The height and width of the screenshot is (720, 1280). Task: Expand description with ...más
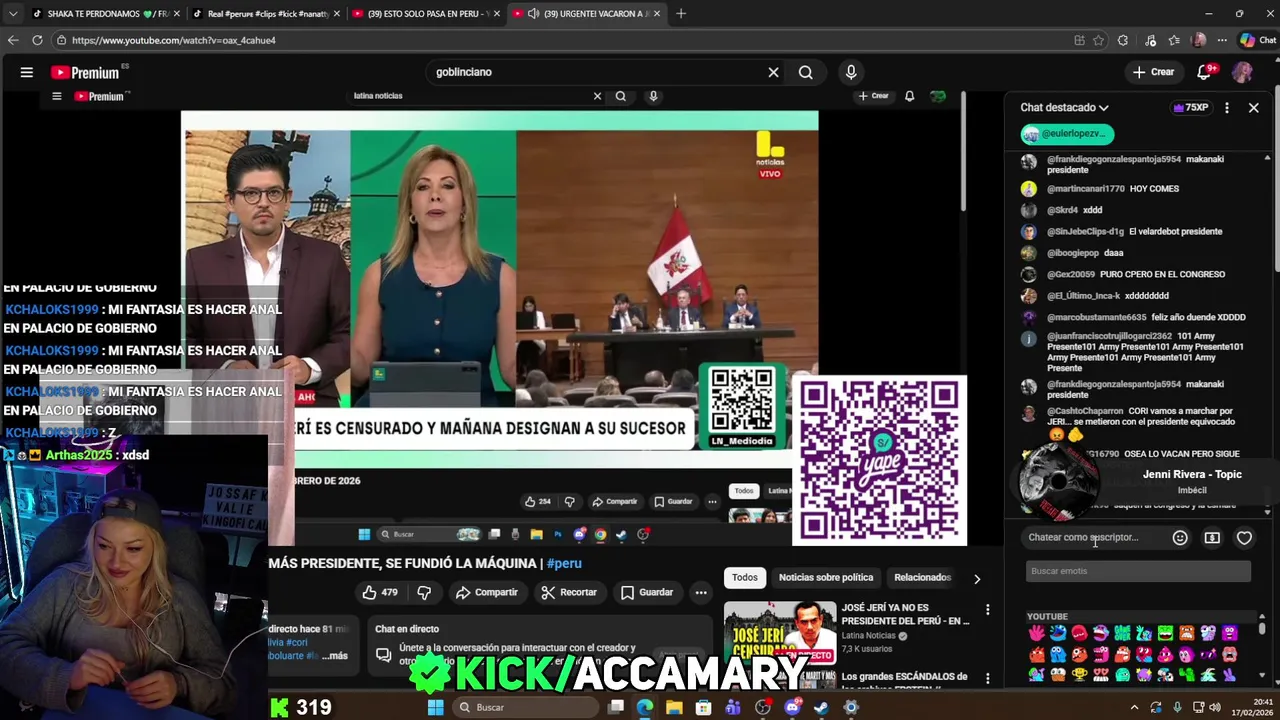point(336,656)
